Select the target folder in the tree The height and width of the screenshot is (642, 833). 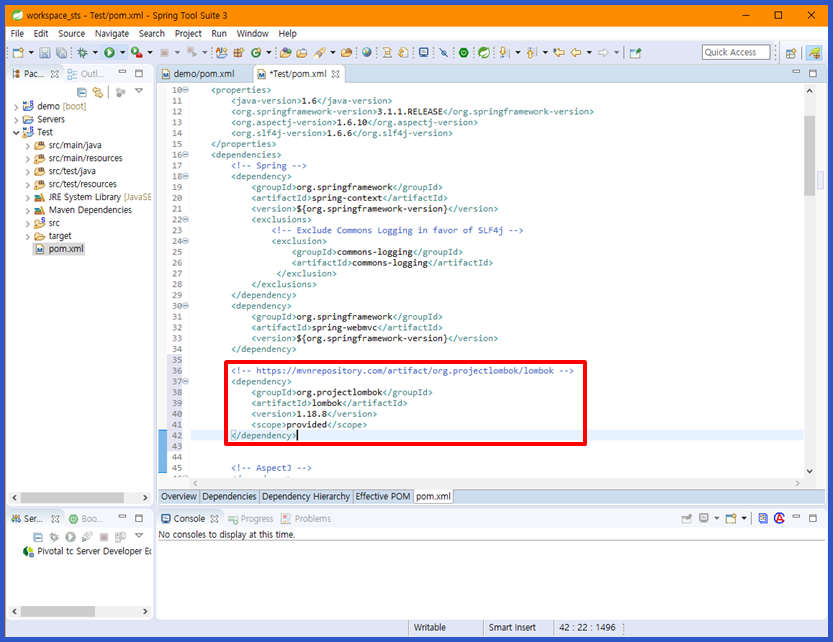(60, 236)
